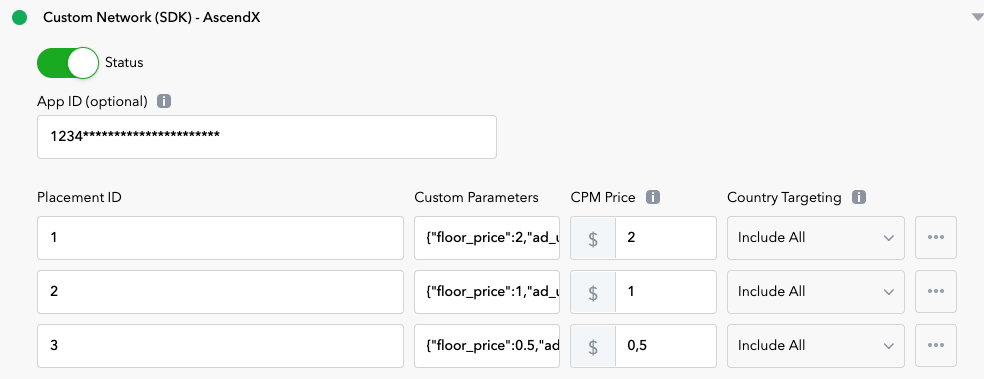Click the Country Targeting info icon
984x379 pixels.
pos(858,197)
